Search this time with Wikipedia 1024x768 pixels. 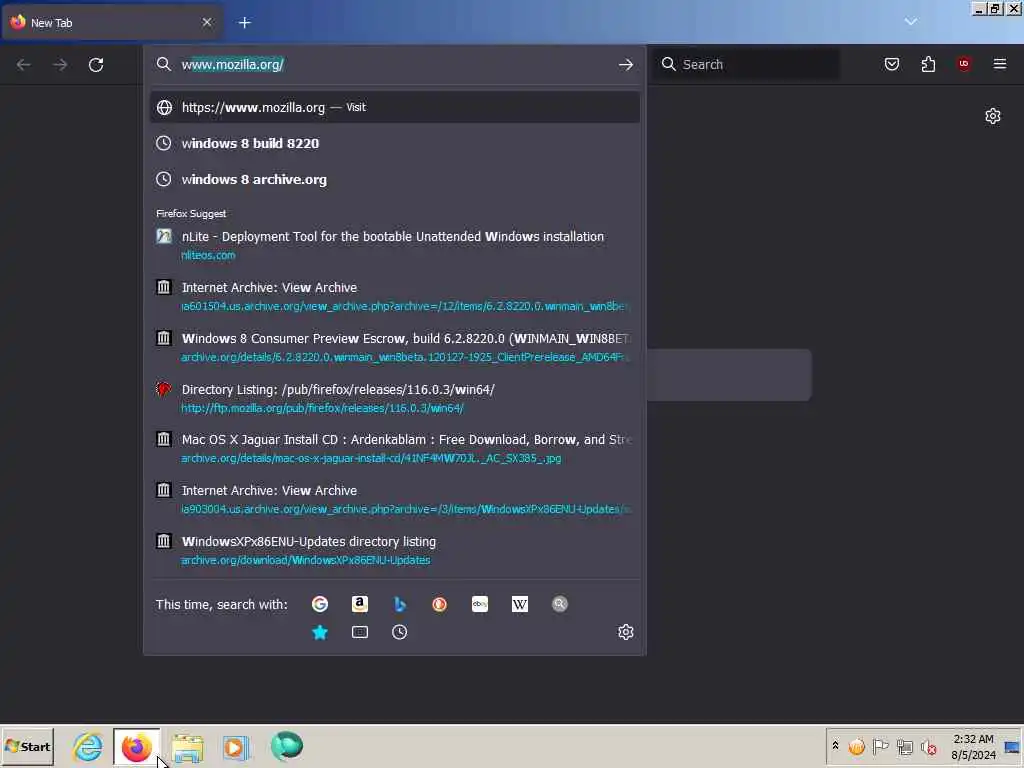(520, 604)
